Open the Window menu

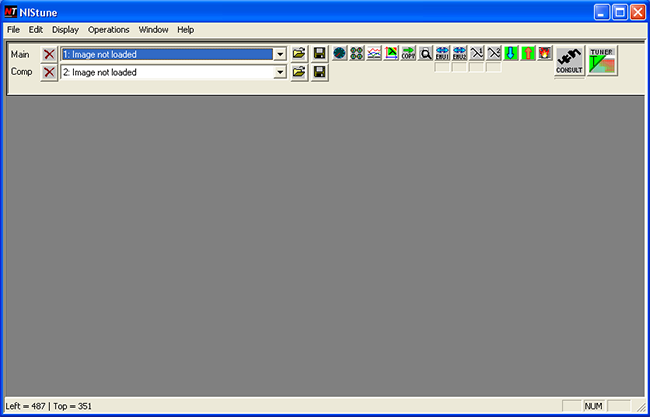(x=153, y=30)
